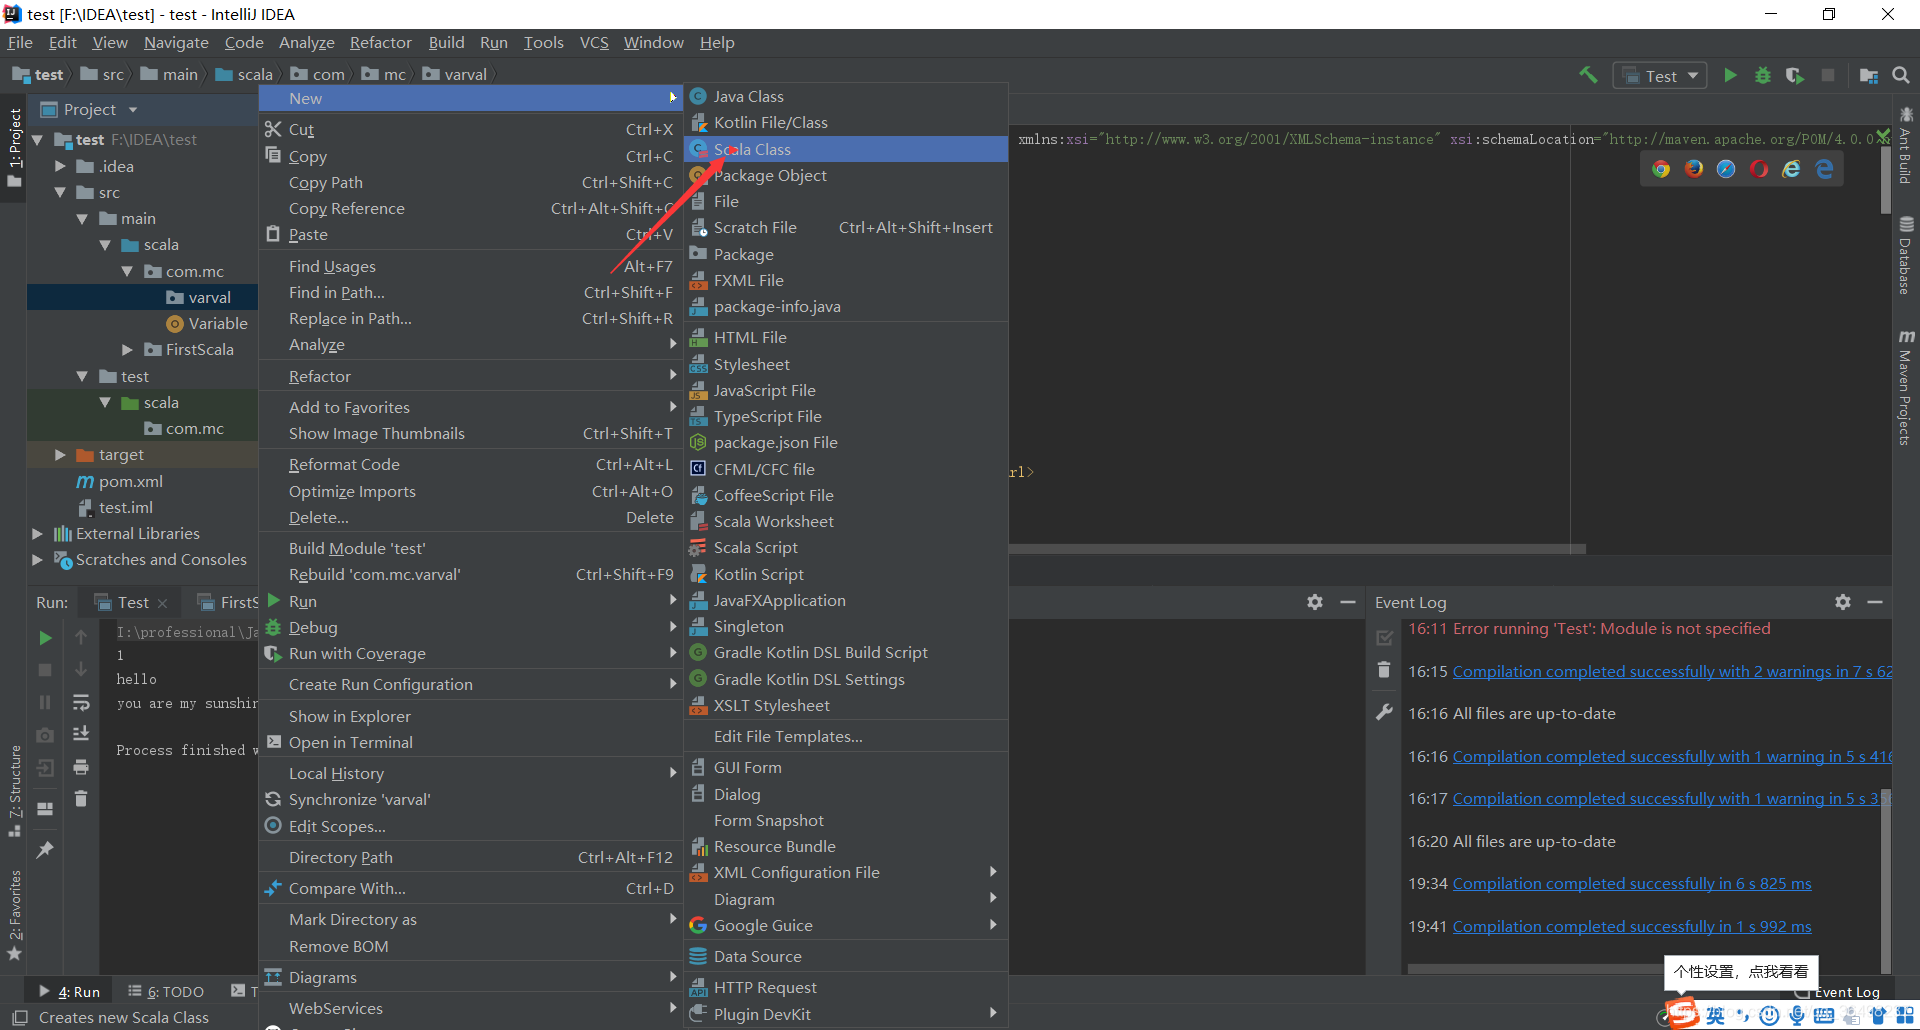Expand the target folder
Viewport: 1920px width, 1030px height.
pyautogui.click(x=60, y=454)
